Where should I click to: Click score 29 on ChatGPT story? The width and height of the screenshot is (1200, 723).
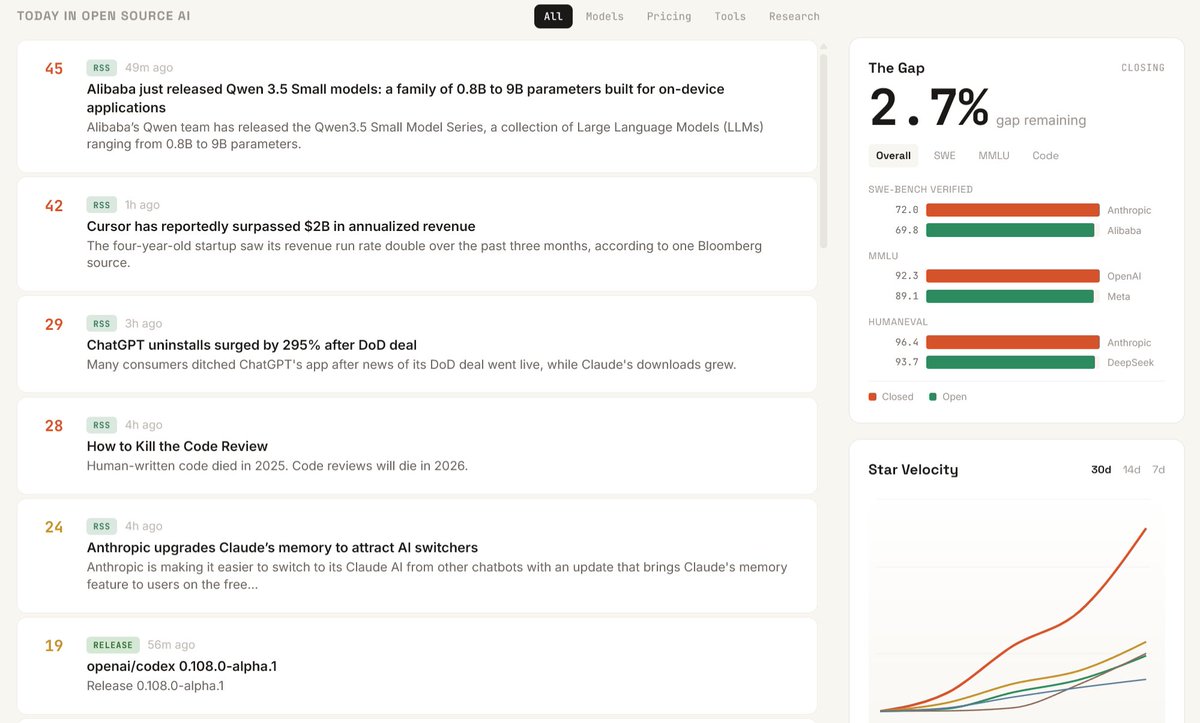(54, 324)
